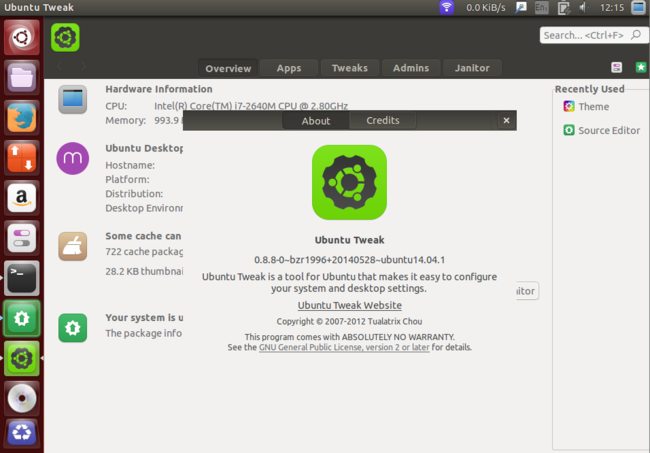Close the About dialog
This screenshot has height=453, width=650.
coord(506,121)
